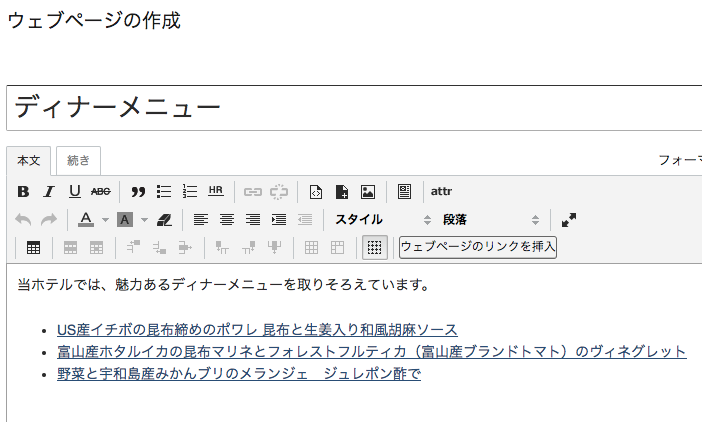Click the insert file icon
The image size is (702, 422).
pyautogui.click(x=342, y=192)
